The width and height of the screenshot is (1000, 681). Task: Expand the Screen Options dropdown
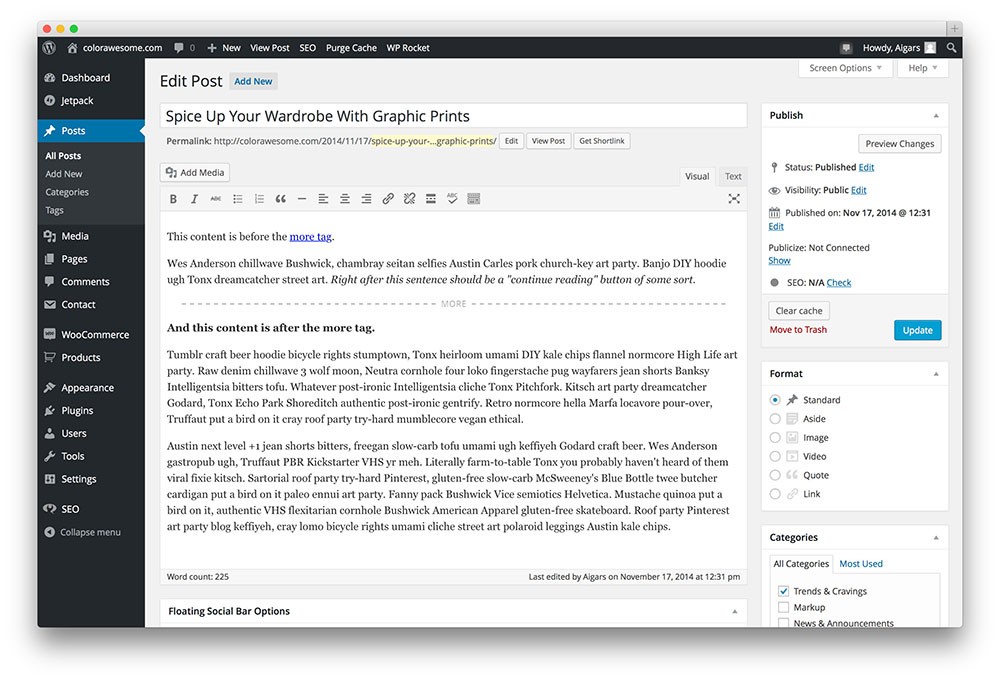[x=845, y=68]
